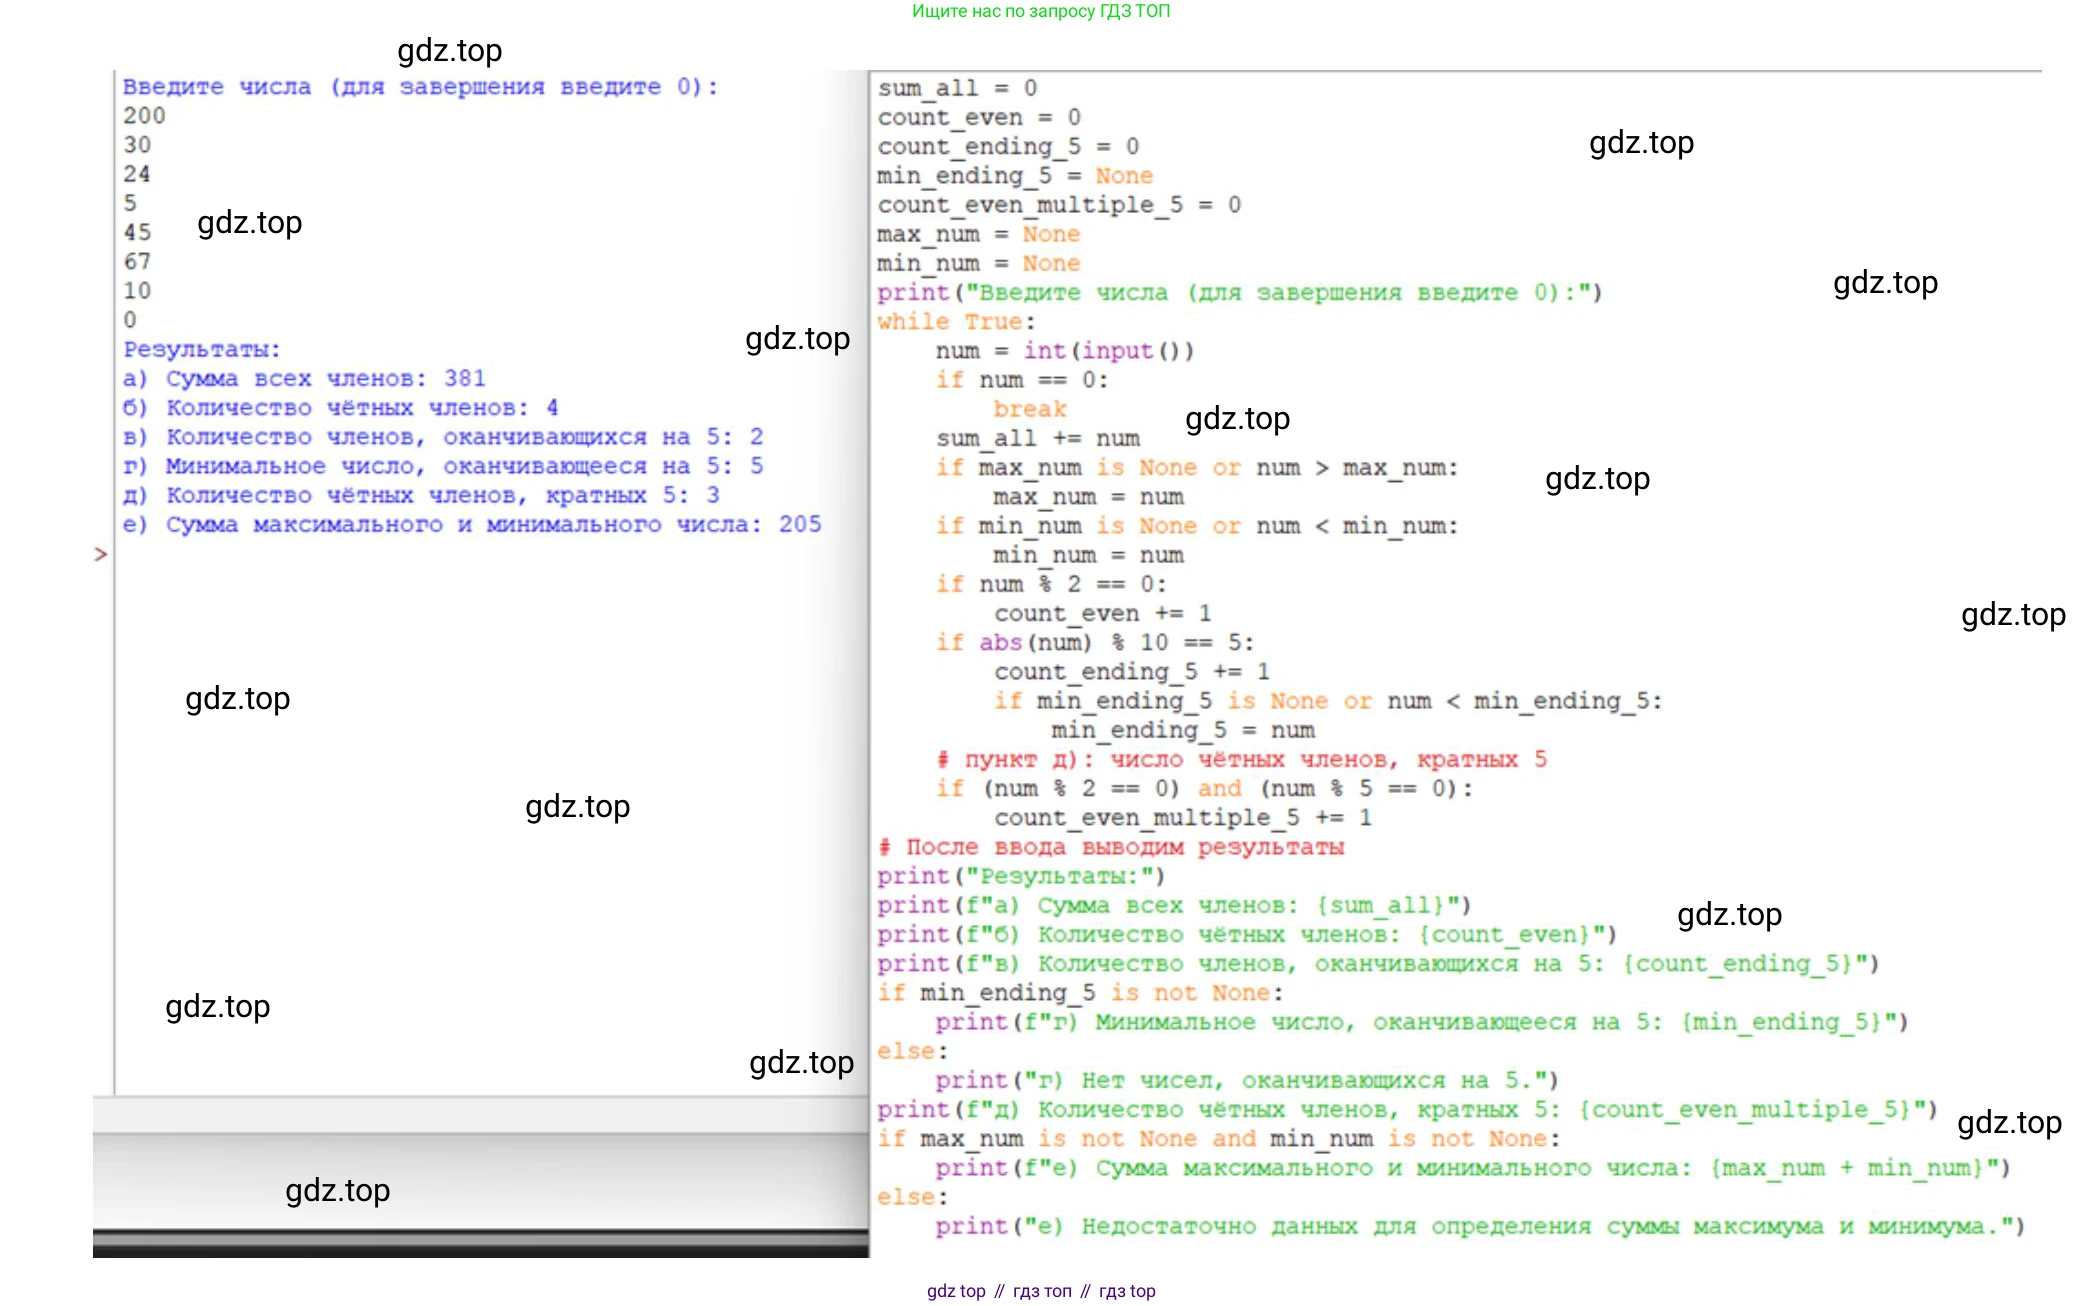2084x1306 pixels.
Task: Select the input value 30 in console
Action: 137,145
